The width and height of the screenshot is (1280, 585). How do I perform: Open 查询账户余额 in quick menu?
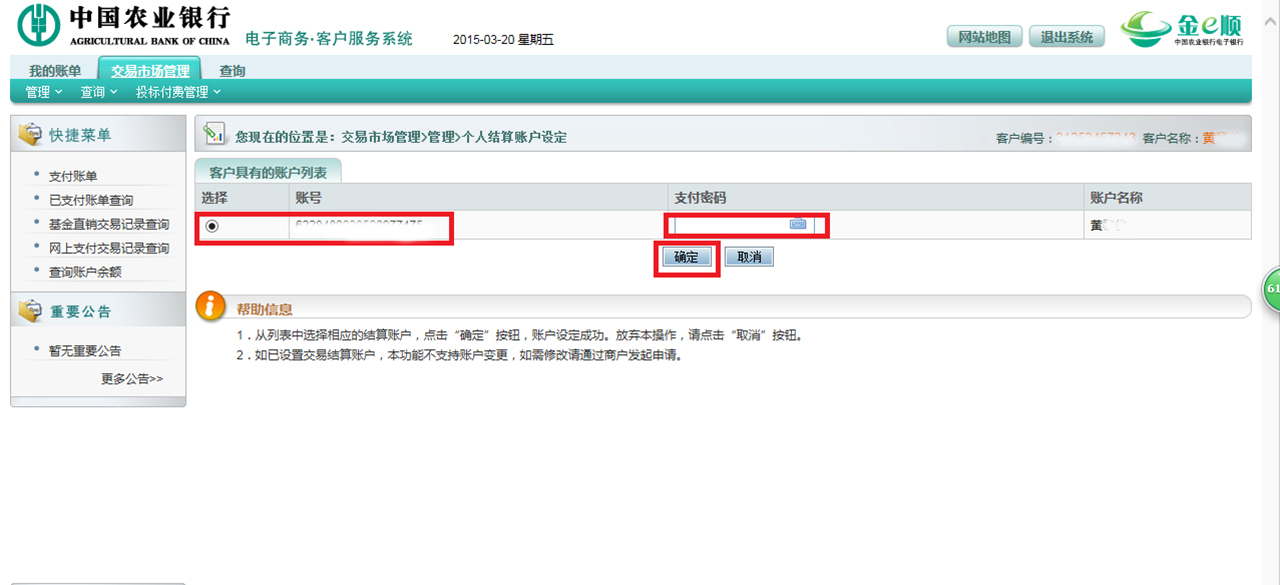coord(85,272)
